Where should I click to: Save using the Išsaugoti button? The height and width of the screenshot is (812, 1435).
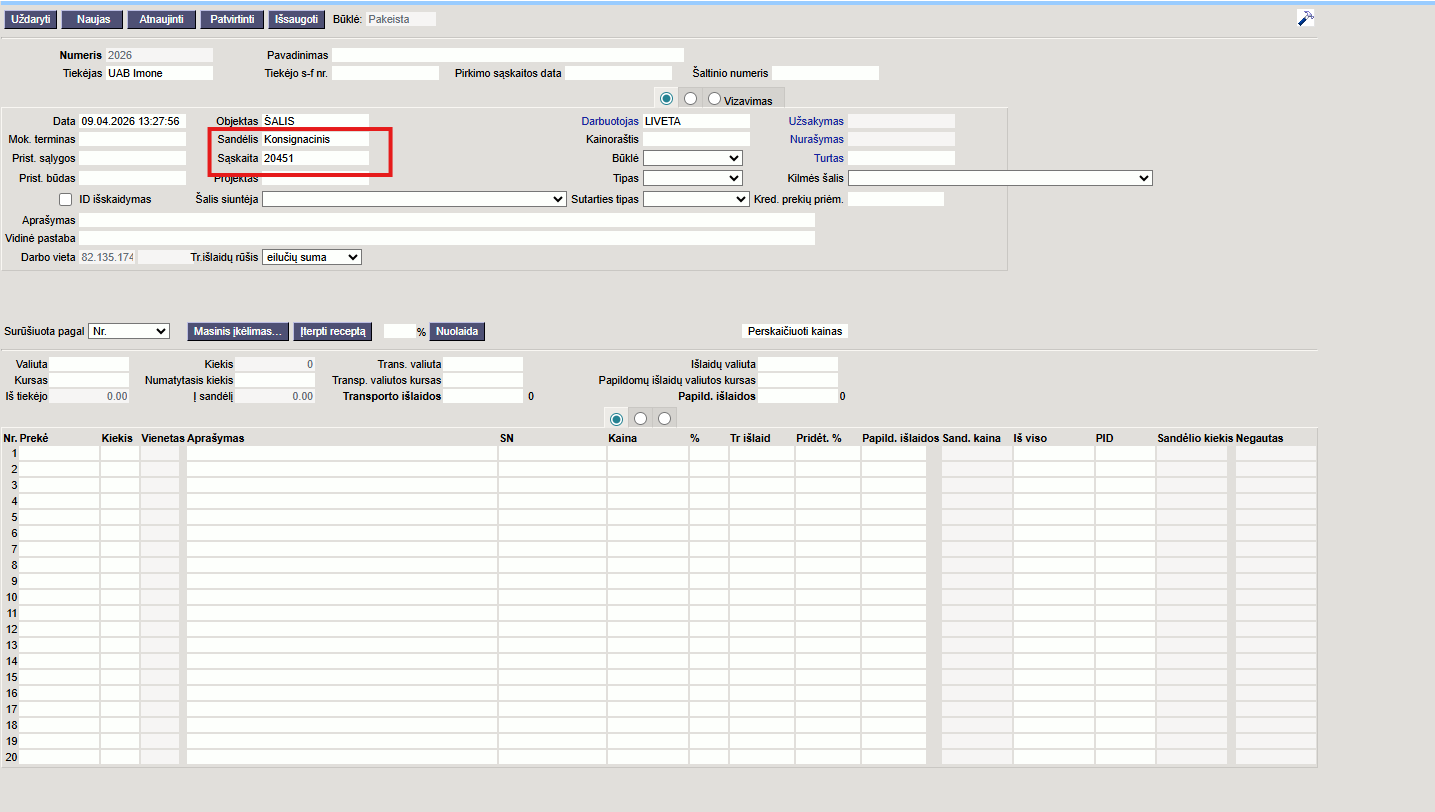coord(297,19)
